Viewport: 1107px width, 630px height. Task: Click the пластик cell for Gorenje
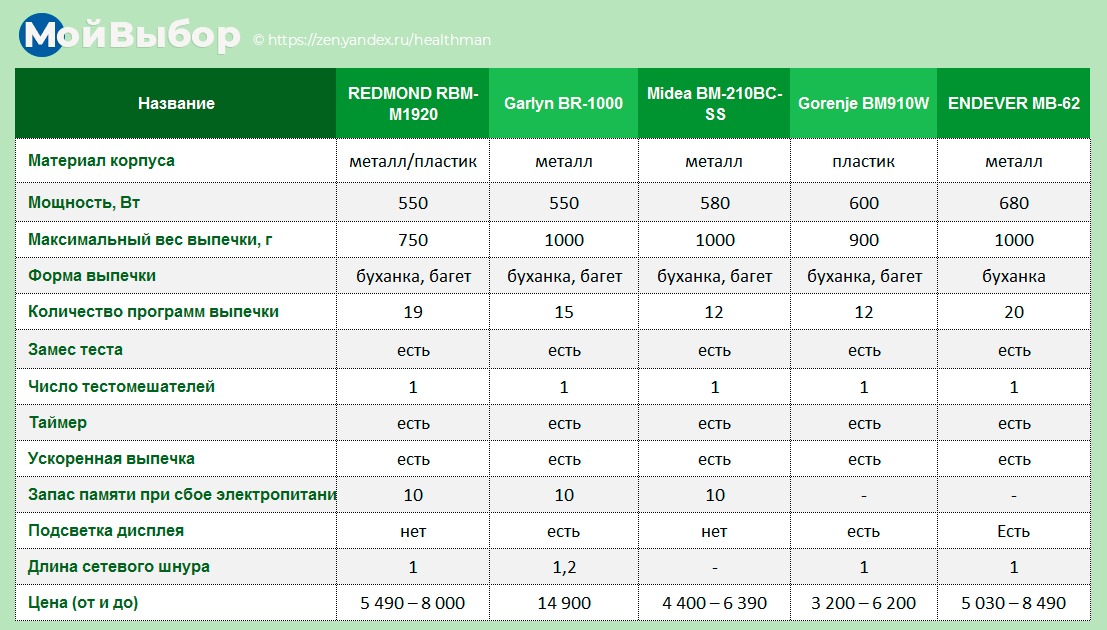coord(863,162)
